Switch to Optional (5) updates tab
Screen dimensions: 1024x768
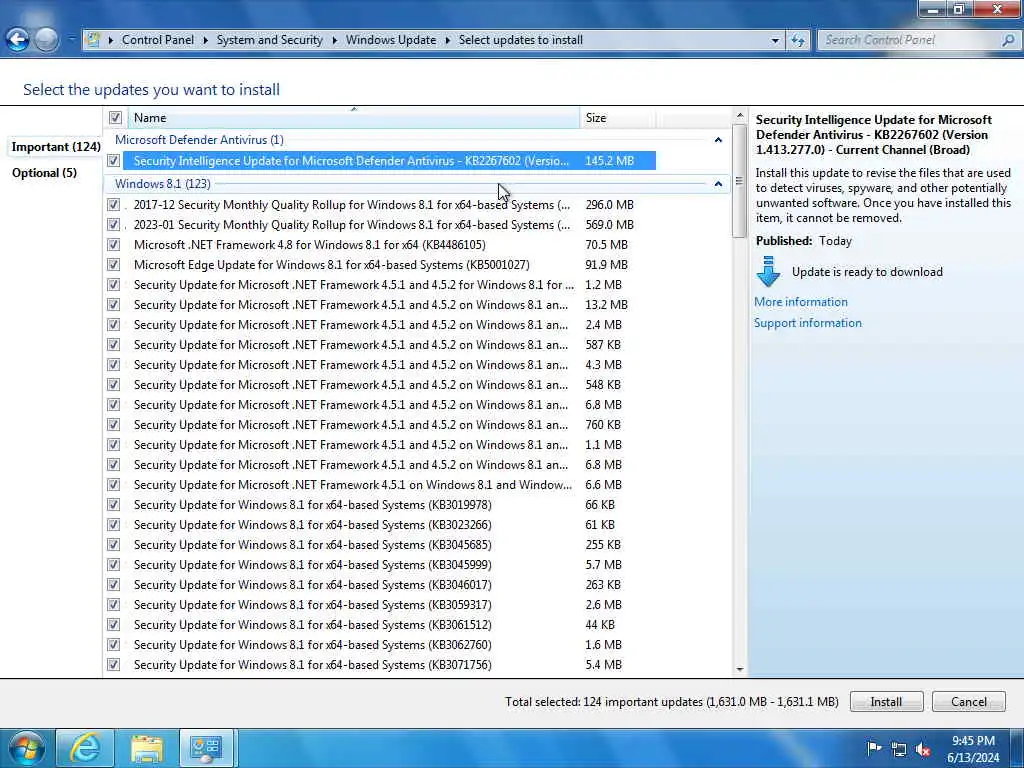click(x=44, y=172)
